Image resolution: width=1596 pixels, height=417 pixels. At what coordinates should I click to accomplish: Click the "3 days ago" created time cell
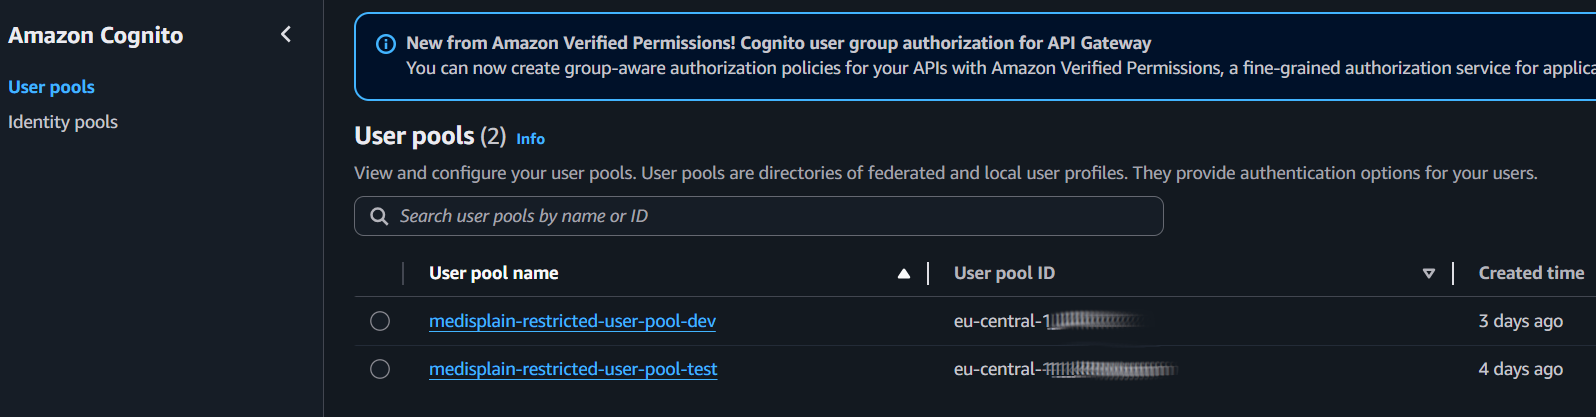point(1520,321)
